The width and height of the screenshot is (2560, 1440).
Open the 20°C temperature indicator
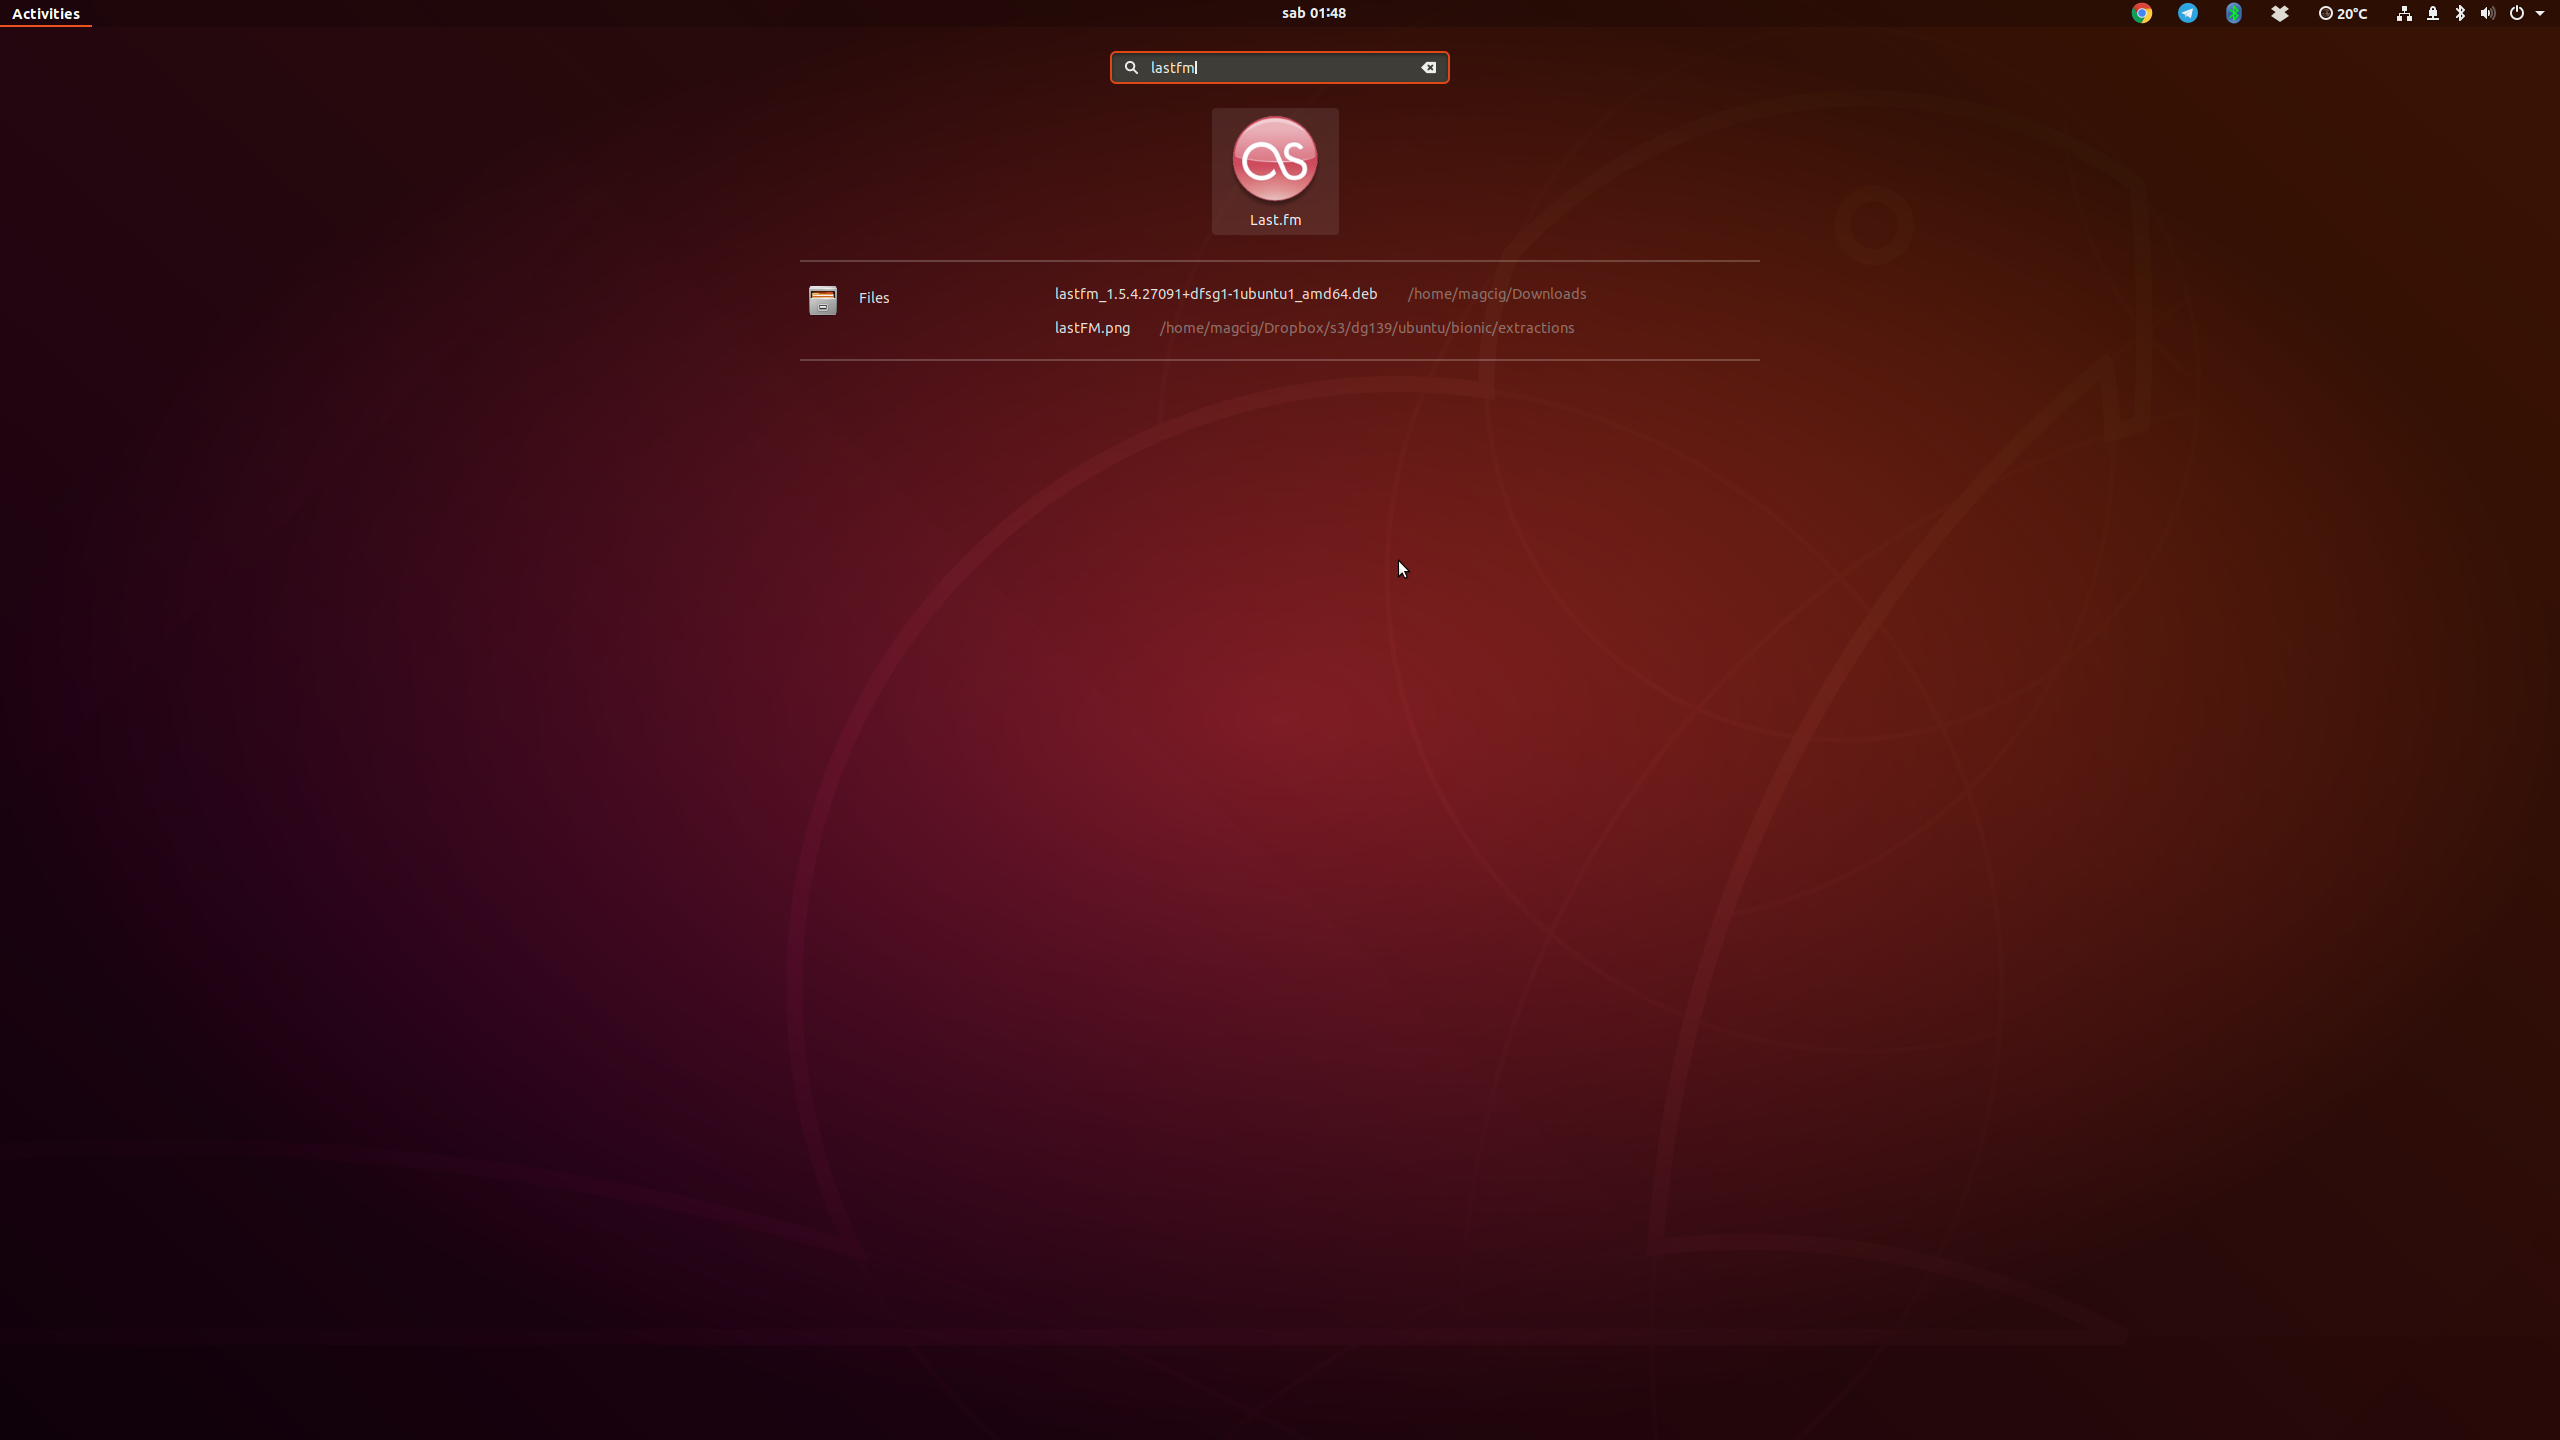(2343, 13)
